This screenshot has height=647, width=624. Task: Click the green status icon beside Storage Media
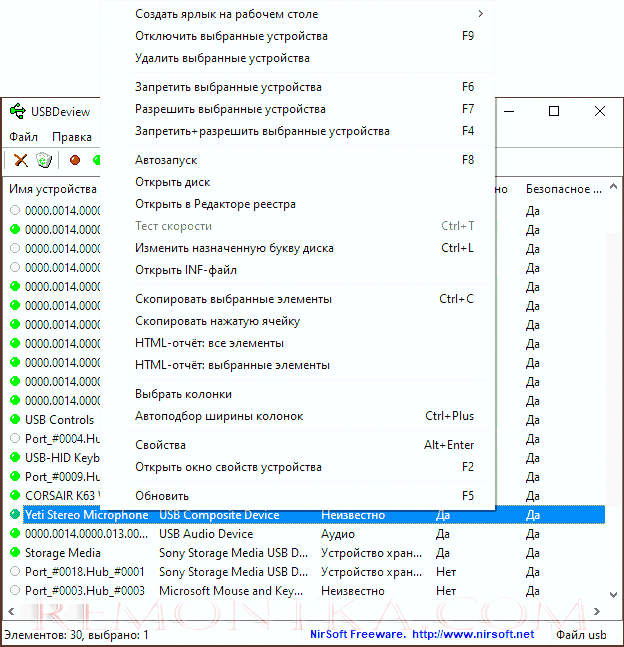pos(15,553)
